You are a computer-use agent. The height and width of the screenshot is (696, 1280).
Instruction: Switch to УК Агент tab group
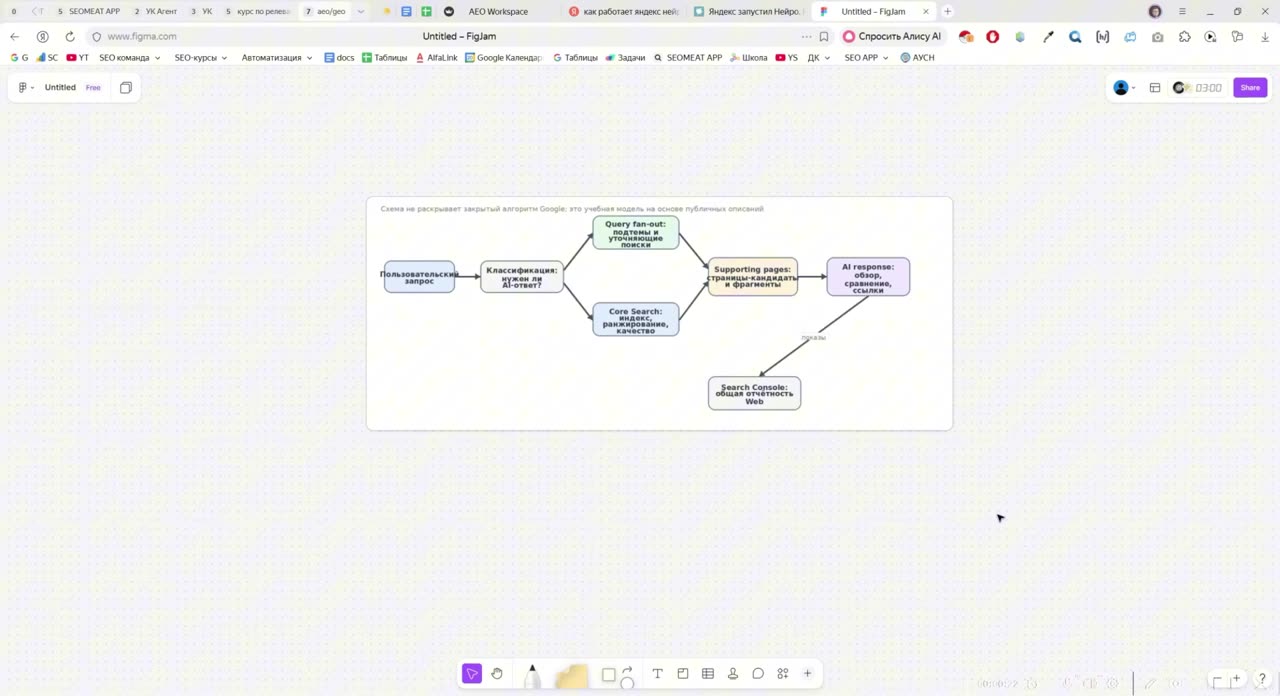[155, 12]
